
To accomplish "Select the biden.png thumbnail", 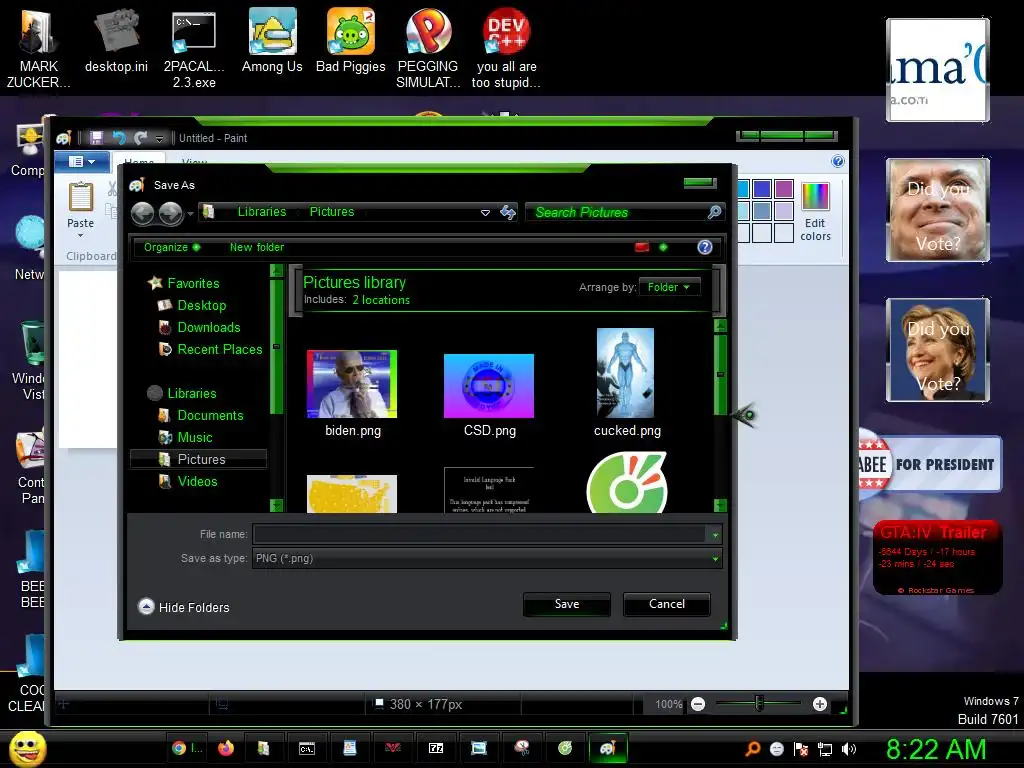I will pyautogui.click(x=352, y=384).
